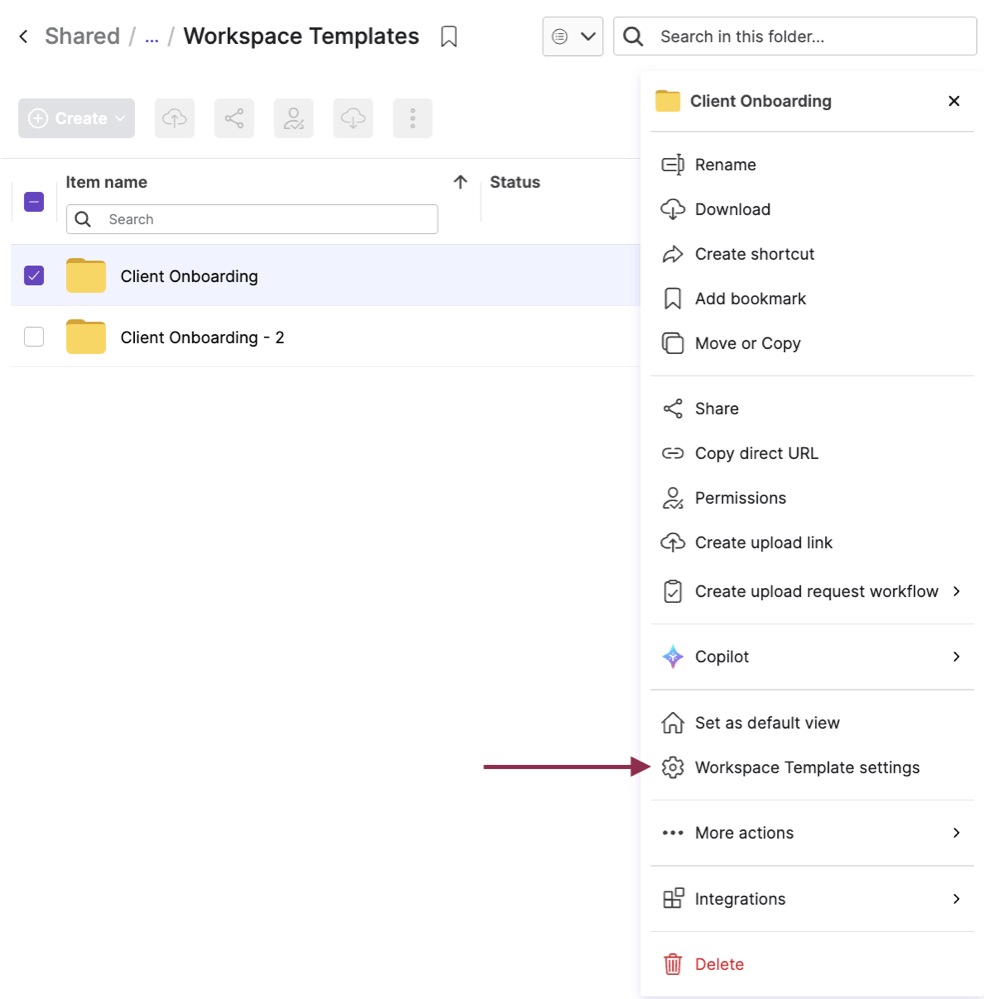Click the Share icon in the toolbar
This screenshot has width=984, height=999.
pyautogui.click(x=234, y=118)
